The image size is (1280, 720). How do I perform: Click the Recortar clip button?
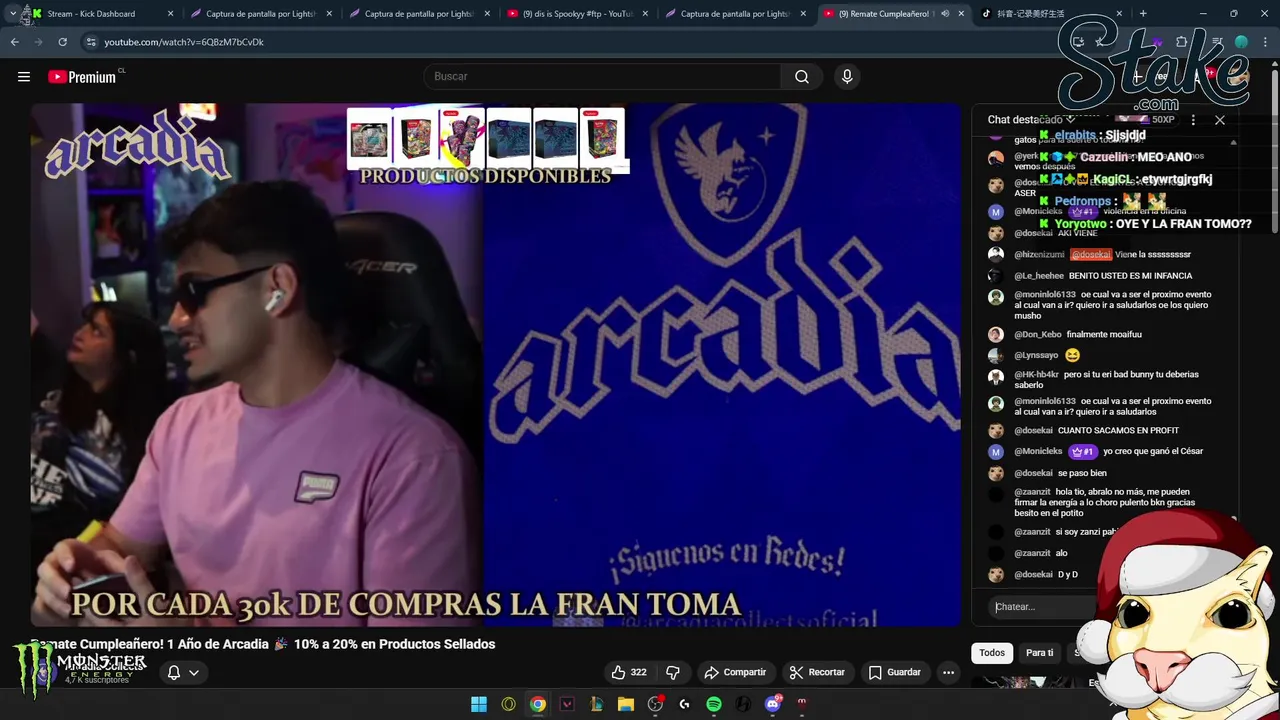(x=817, y=672)
